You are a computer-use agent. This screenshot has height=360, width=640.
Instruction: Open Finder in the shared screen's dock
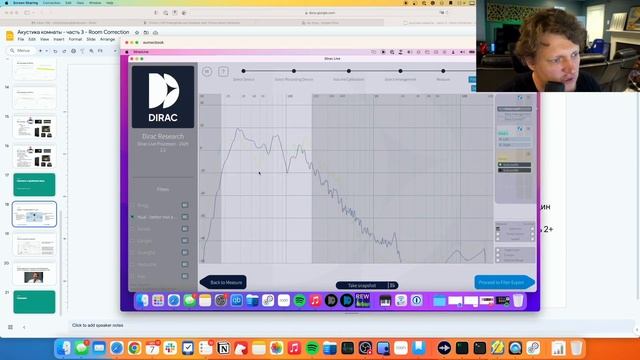[142, 301]
